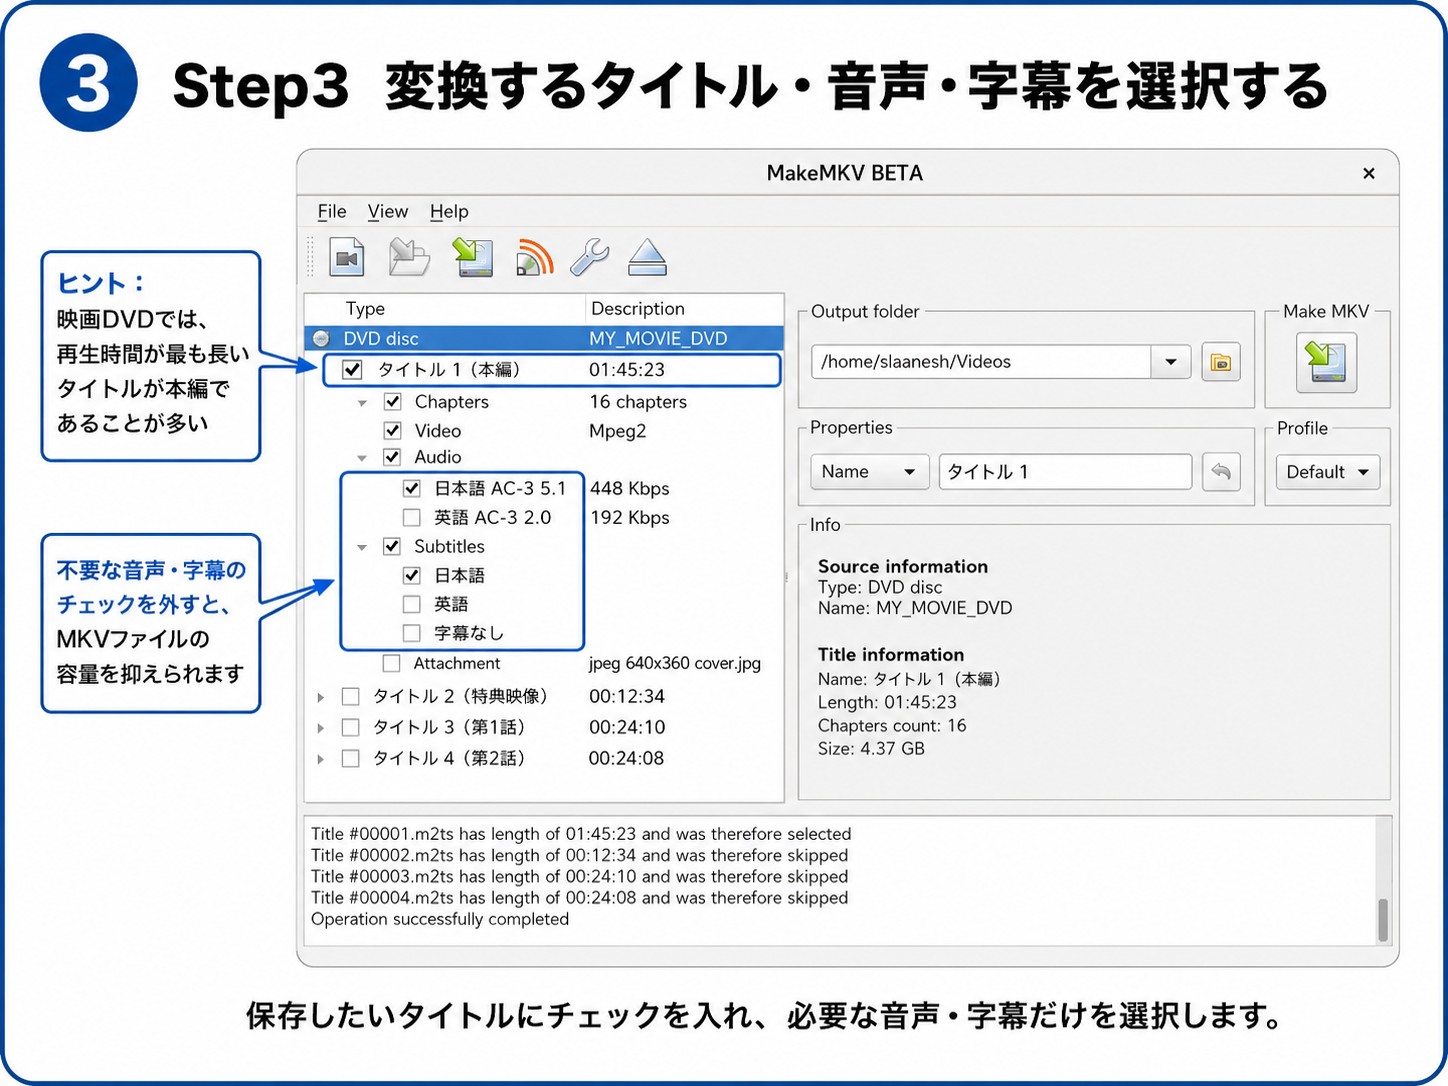Uncheck the 日本語 AC-3 5.1 audio track
This screenshot has width=1448, height=1086.
[411, 489]
